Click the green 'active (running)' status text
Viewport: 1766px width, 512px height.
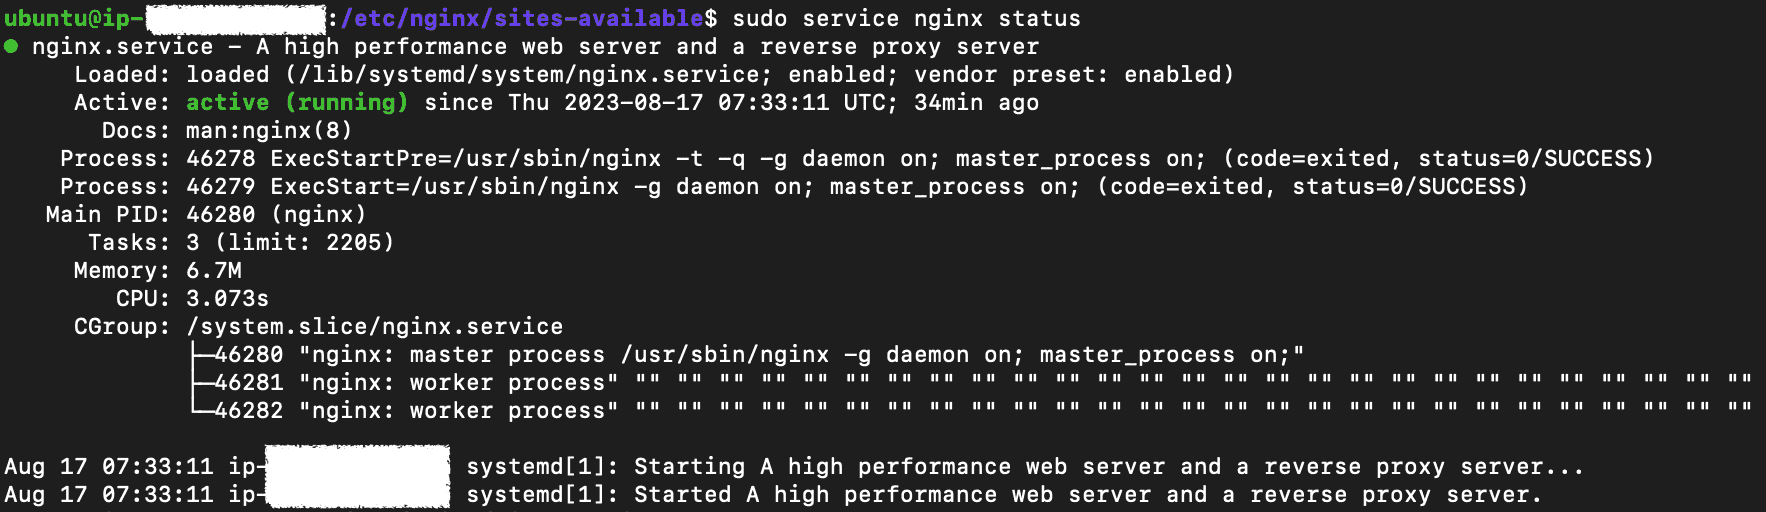[297, 102]
